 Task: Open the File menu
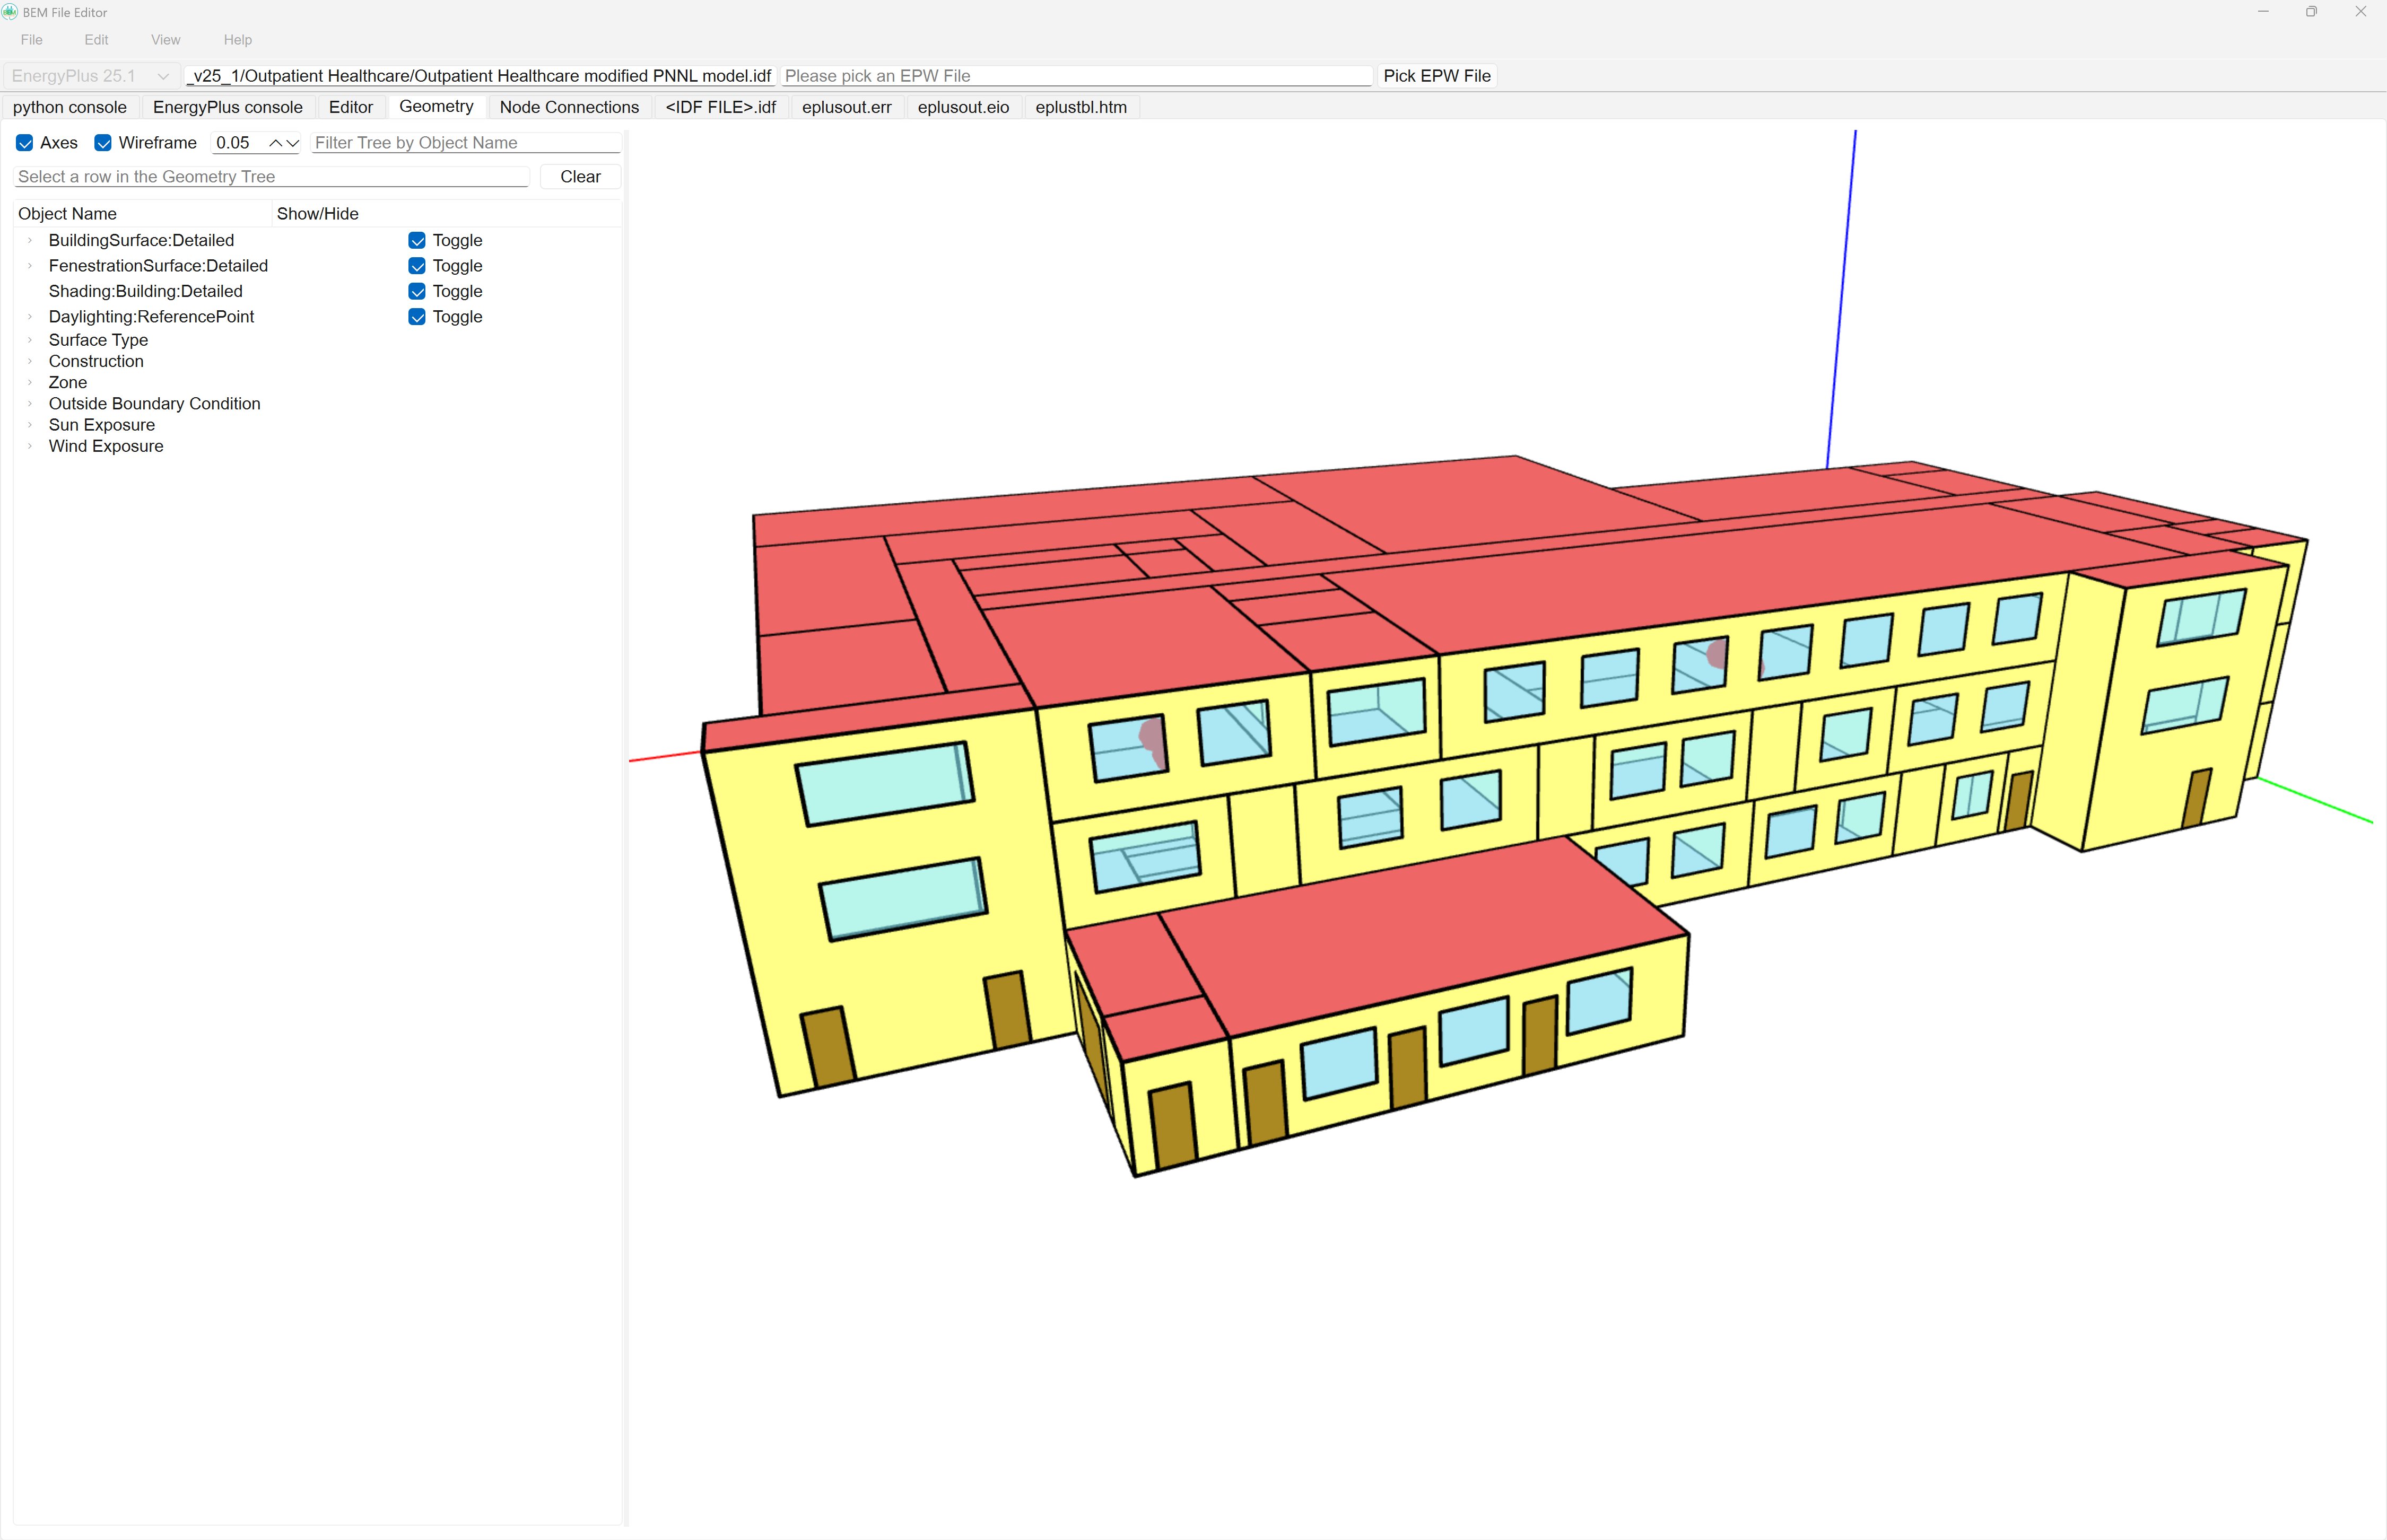click(x=32, y=40)
